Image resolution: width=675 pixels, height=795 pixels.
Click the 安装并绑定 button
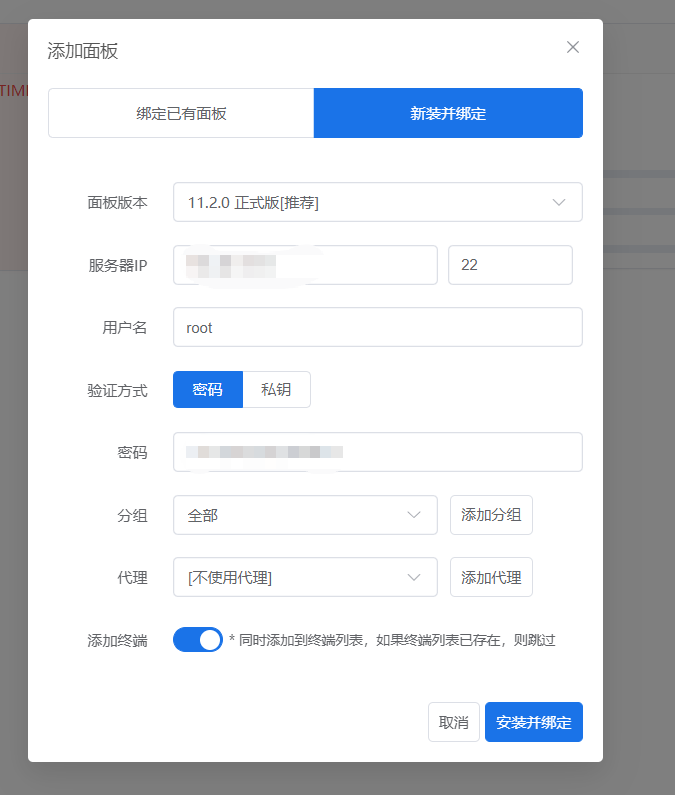click(534, 722)
